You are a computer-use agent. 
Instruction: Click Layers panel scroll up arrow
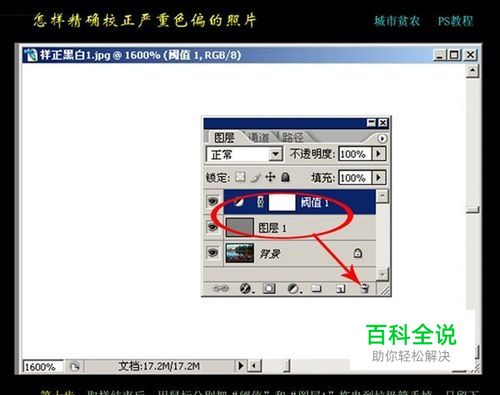382,196
